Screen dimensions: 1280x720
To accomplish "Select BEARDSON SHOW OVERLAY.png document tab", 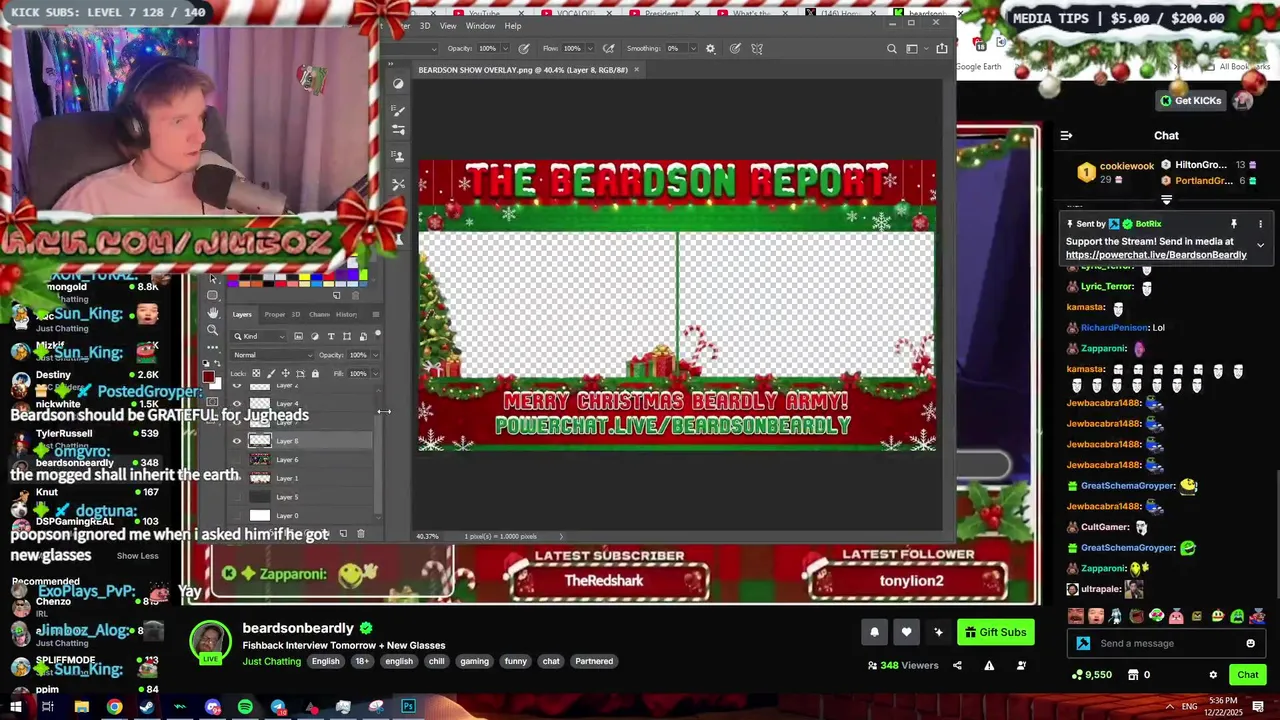I will (x=523, y=70).
